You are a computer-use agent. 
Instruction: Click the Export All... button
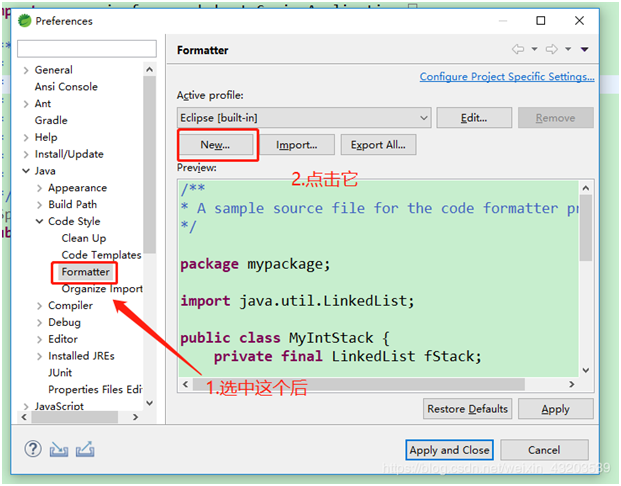click(378, 145)
